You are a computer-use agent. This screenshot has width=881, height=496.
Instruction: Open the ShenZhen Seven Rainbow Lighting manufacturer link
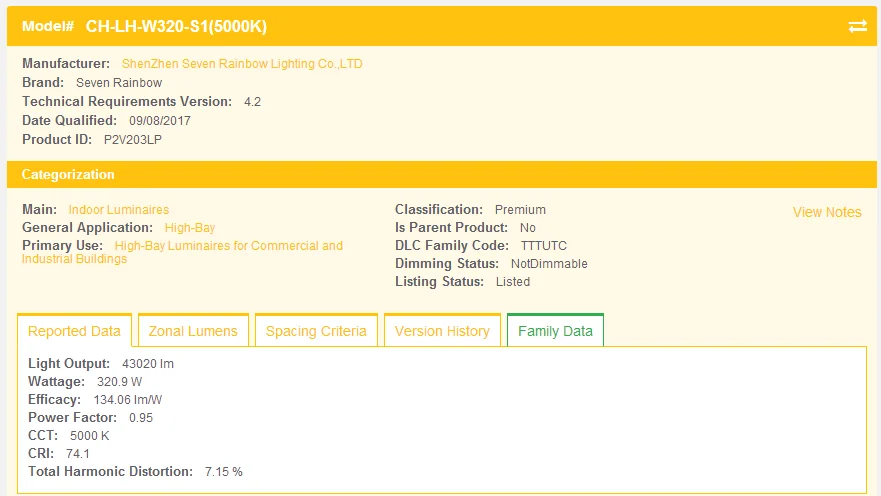coord(242,64)
